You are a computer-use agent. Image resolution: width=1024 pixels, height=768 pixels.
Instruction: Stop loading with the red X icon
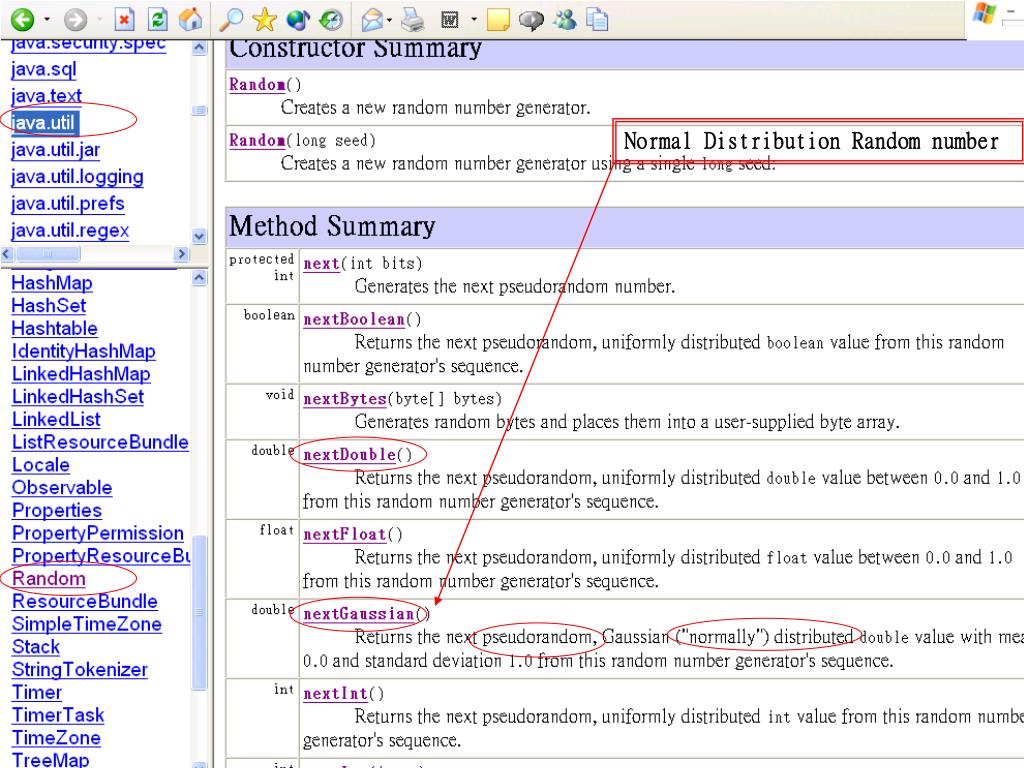click(x=123, y=20)
